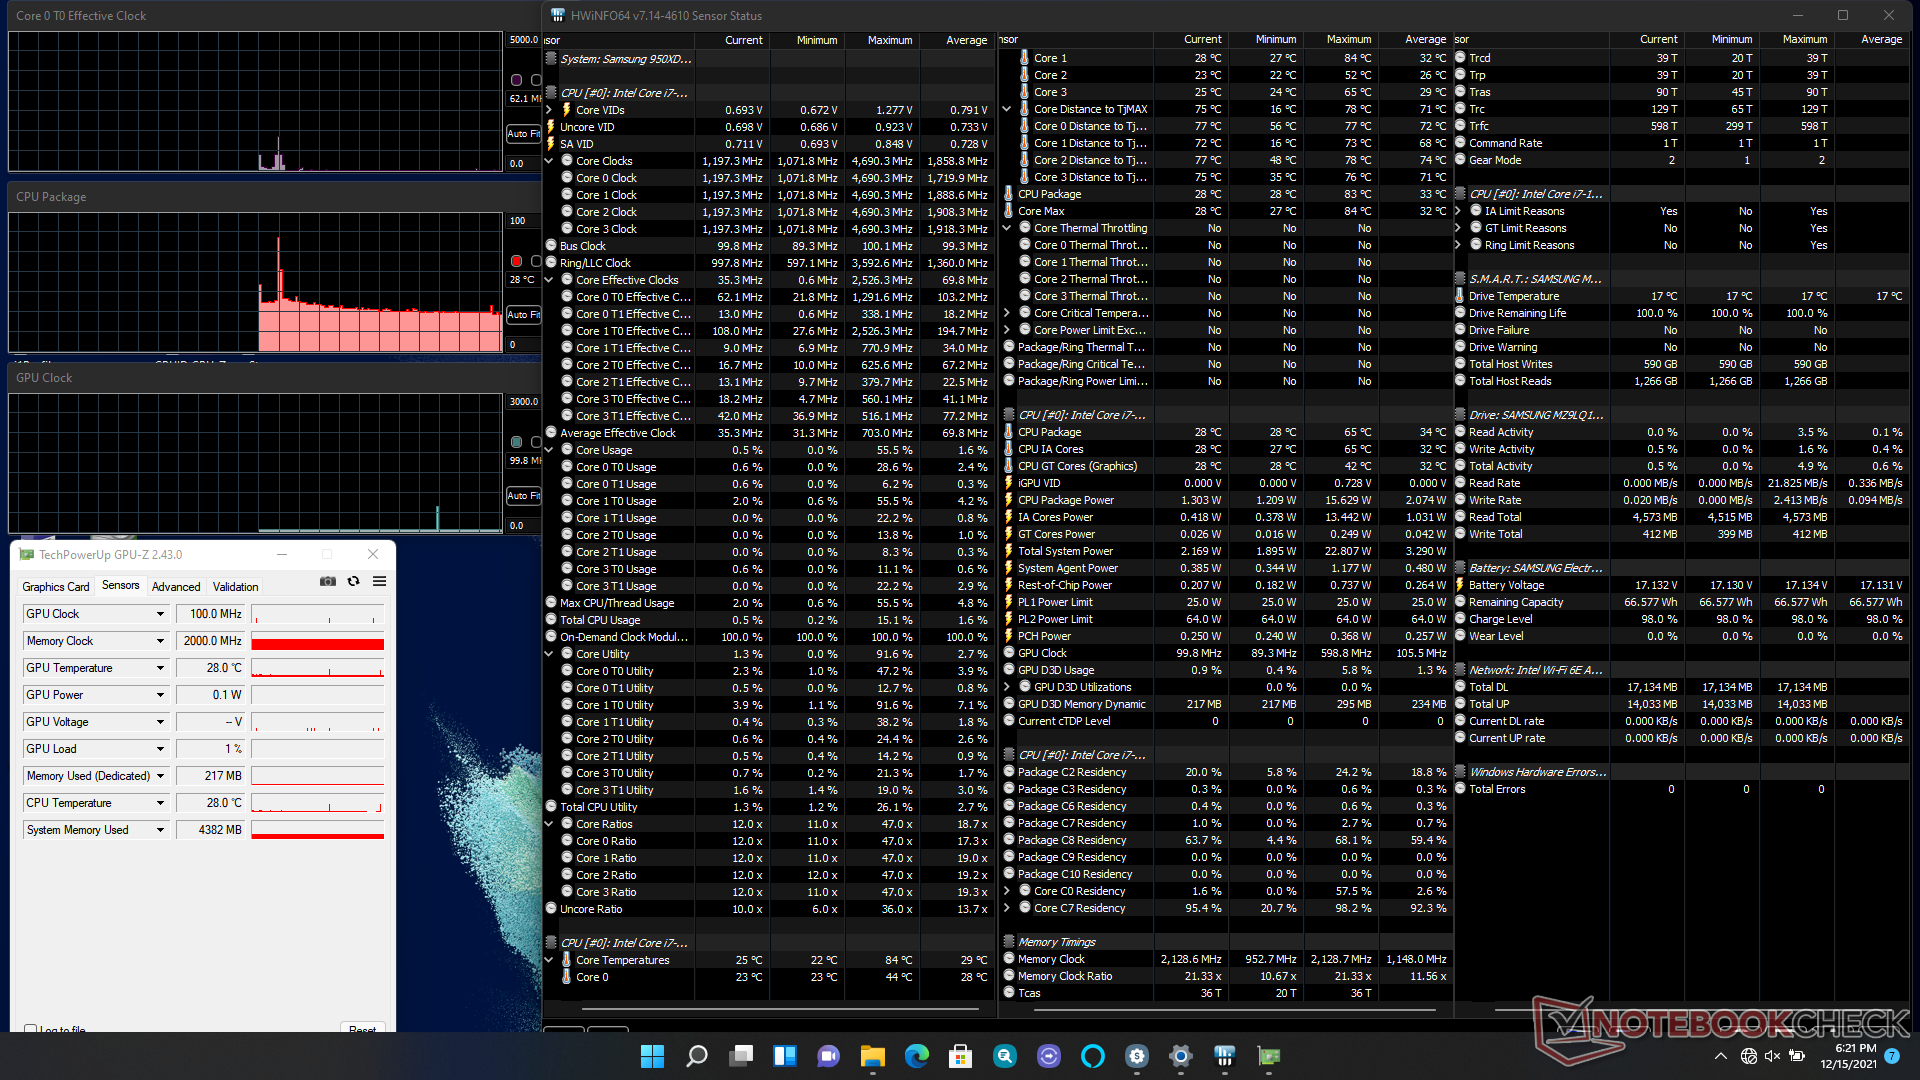Switch to the Graphics Card tab
This screenshot has width=1920, height=1080.
[x=56, y=587]
